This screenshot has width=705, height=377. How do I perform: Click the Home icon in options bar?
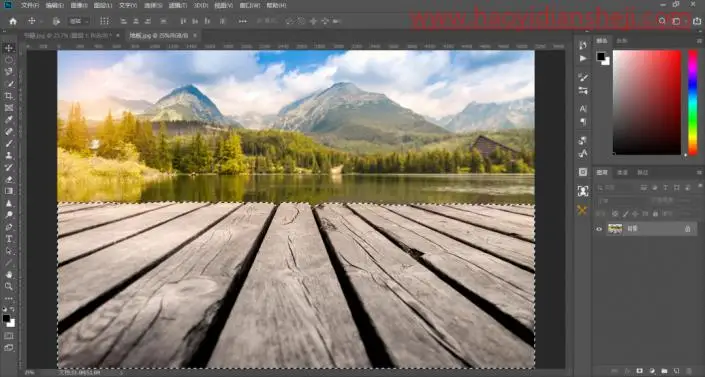[13, 21]
